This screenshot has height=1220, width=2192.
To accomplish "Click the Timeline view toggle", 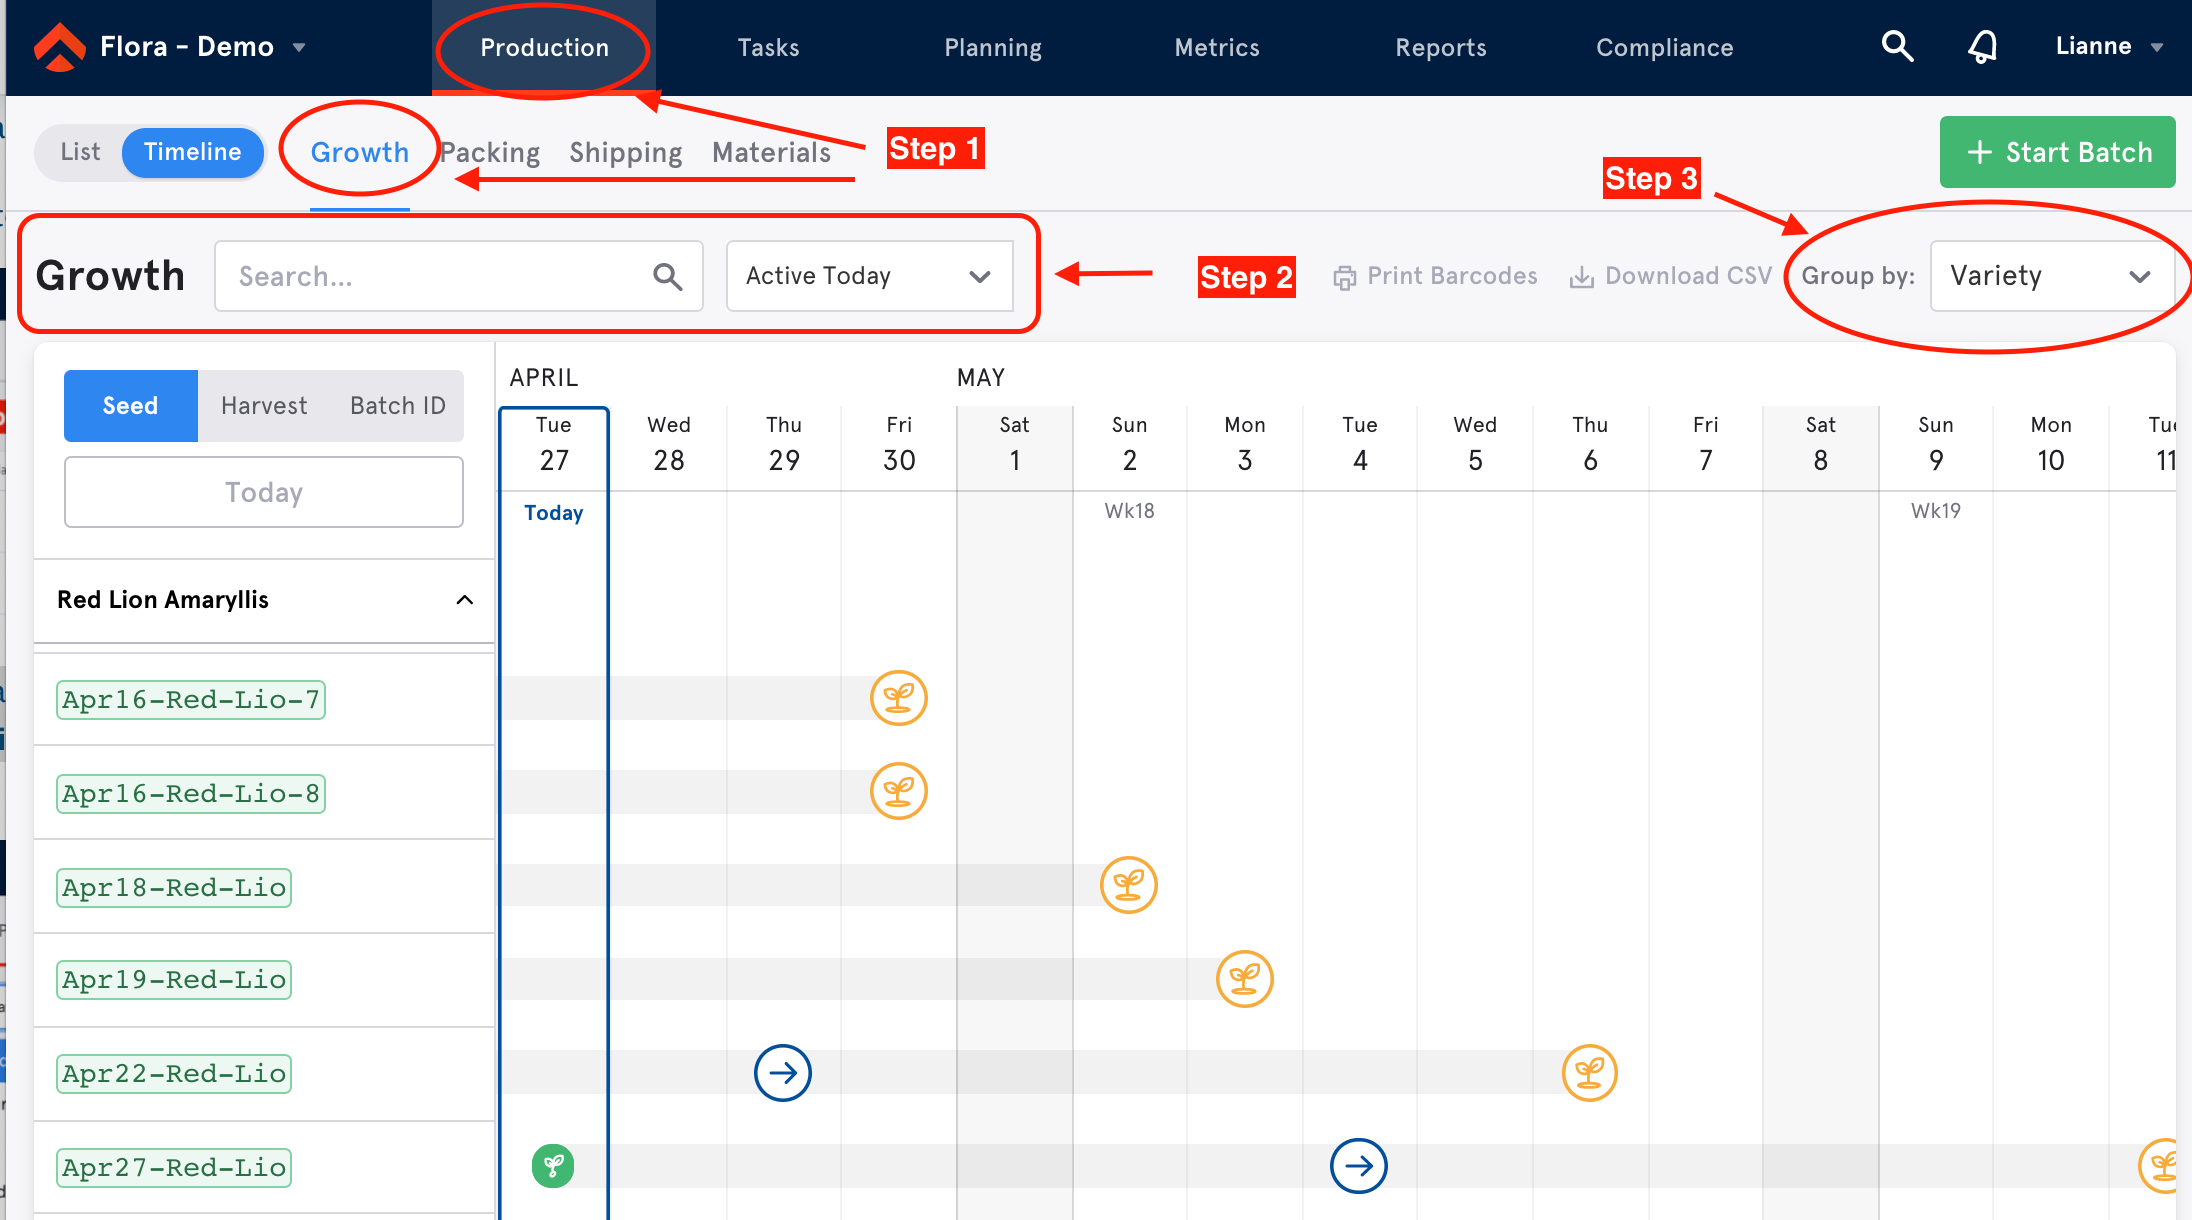I will tap(192, 150).
